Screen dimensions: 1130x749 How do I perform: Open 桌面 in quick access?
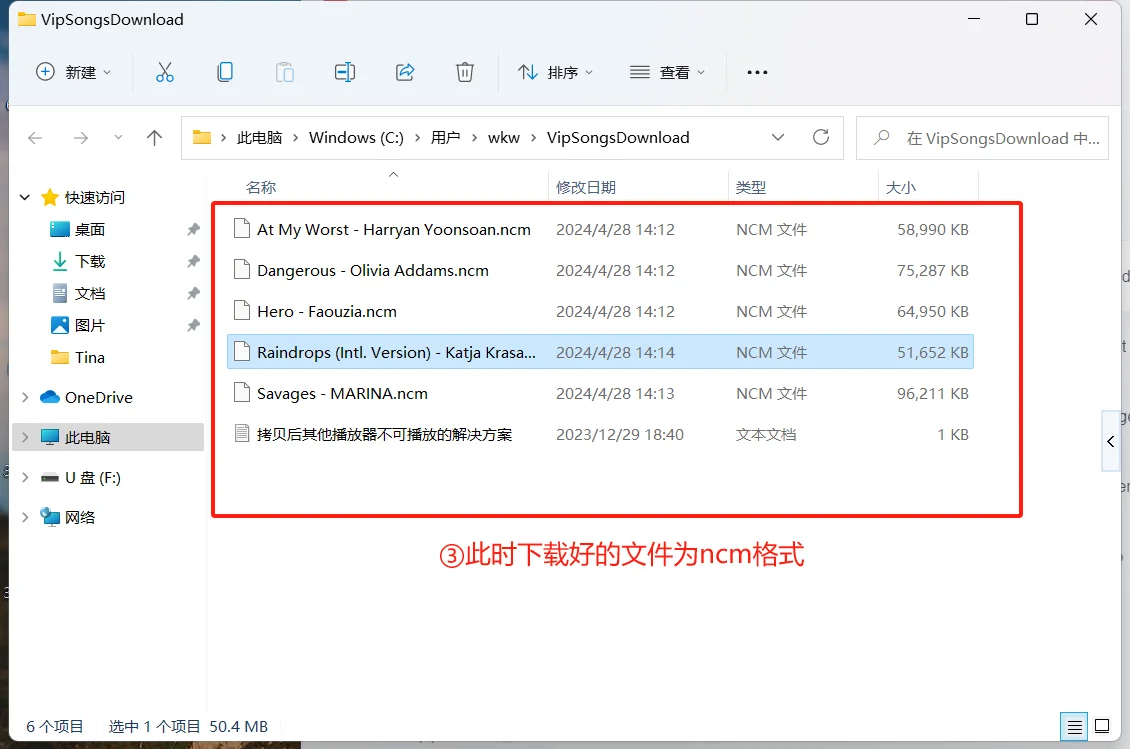(x=90, y=229)
